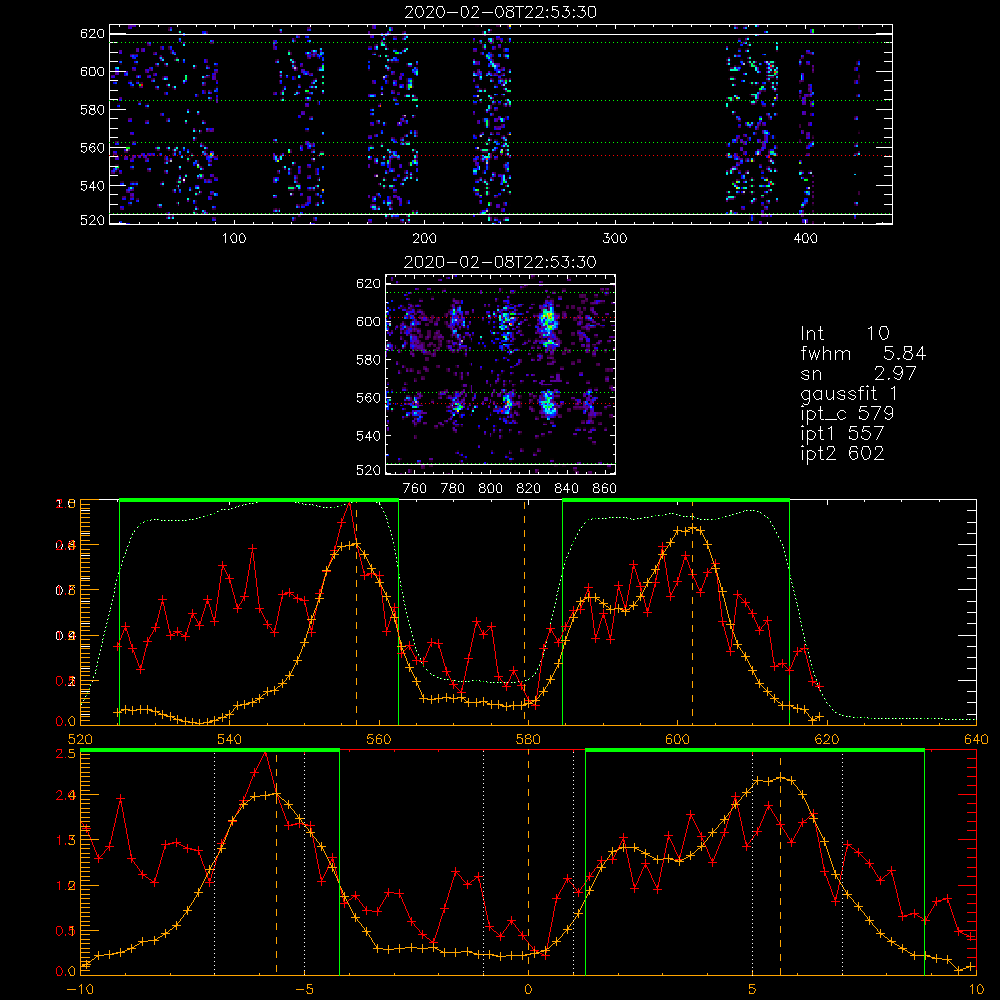Click the 800 x-axis label of middle plot
Image resolution: width=1000 pixels, height=1000 pixels.
[490, 489]
